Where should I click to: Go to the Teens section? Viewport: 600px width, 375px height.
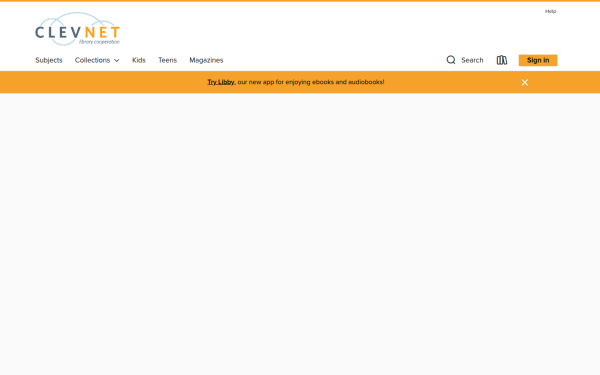[167, 60]
